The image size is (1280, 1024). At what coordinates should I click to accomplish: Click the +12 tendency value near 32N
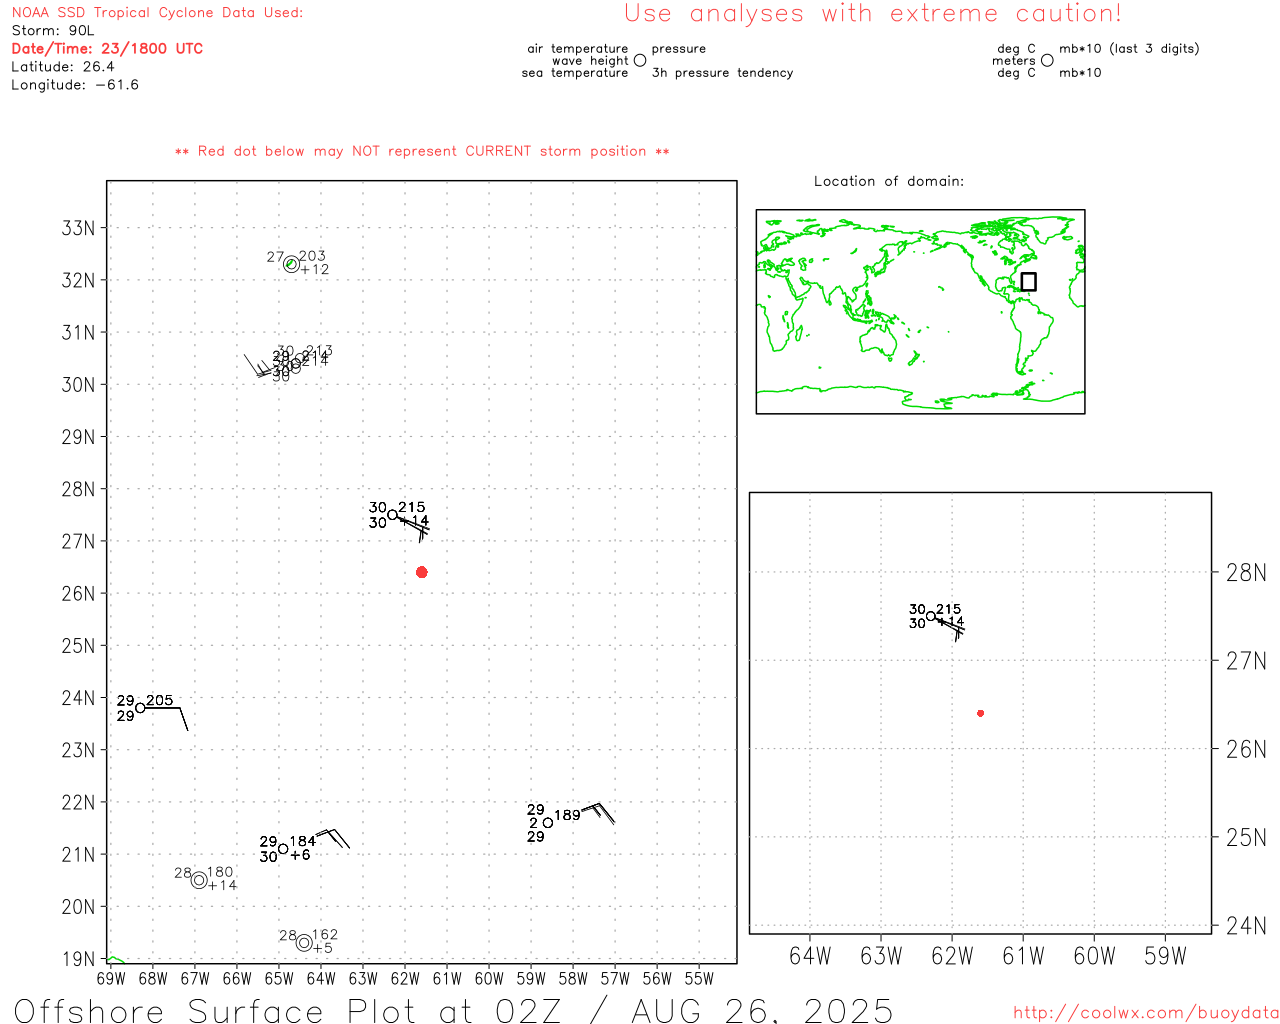pyautogui.click(x=315, y=270)
